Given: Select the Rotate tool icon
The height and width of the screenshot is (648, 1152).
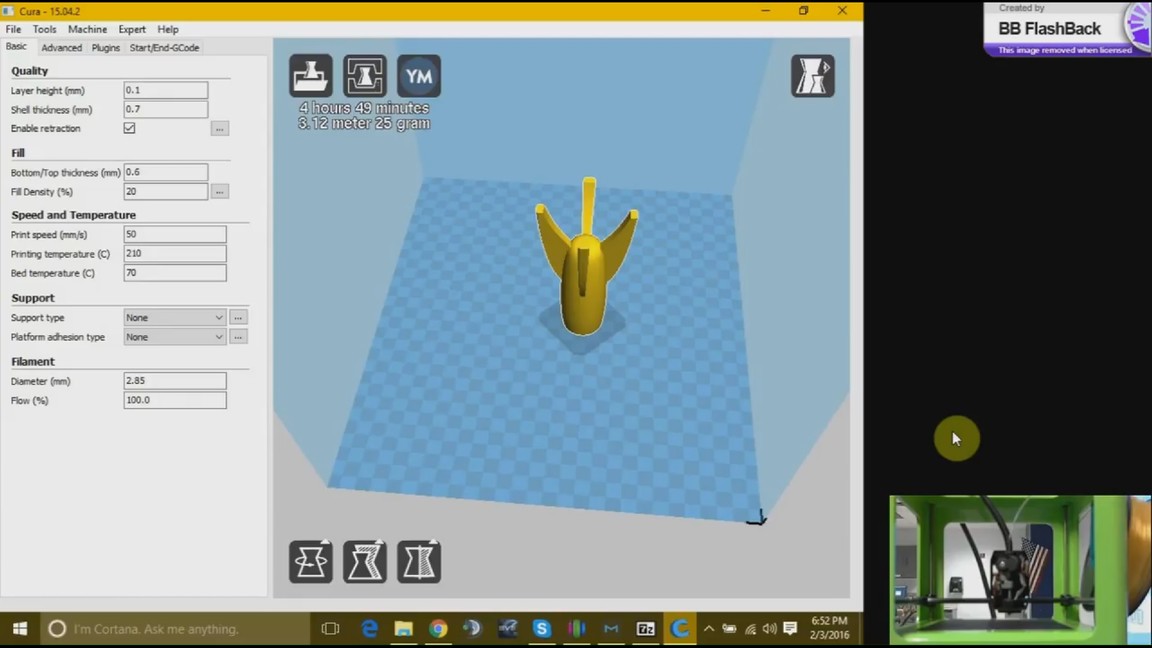Looking at the screenshot, I should pos(311,562).
